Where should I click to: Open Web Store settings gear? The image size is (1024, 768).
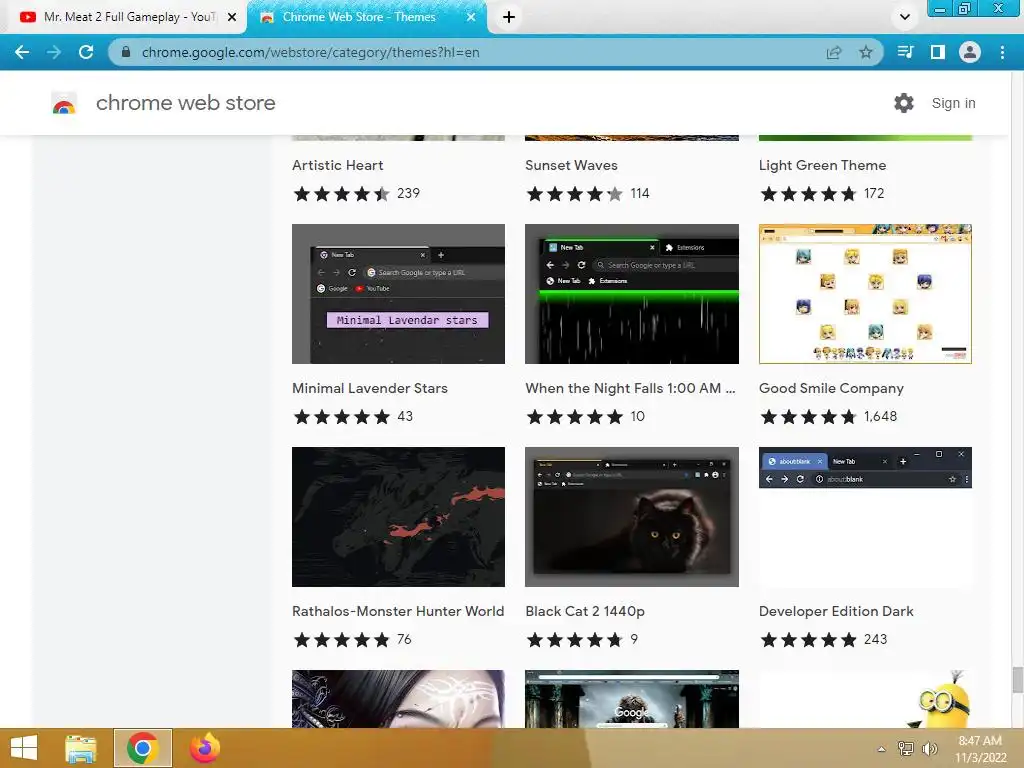point(904,103)
